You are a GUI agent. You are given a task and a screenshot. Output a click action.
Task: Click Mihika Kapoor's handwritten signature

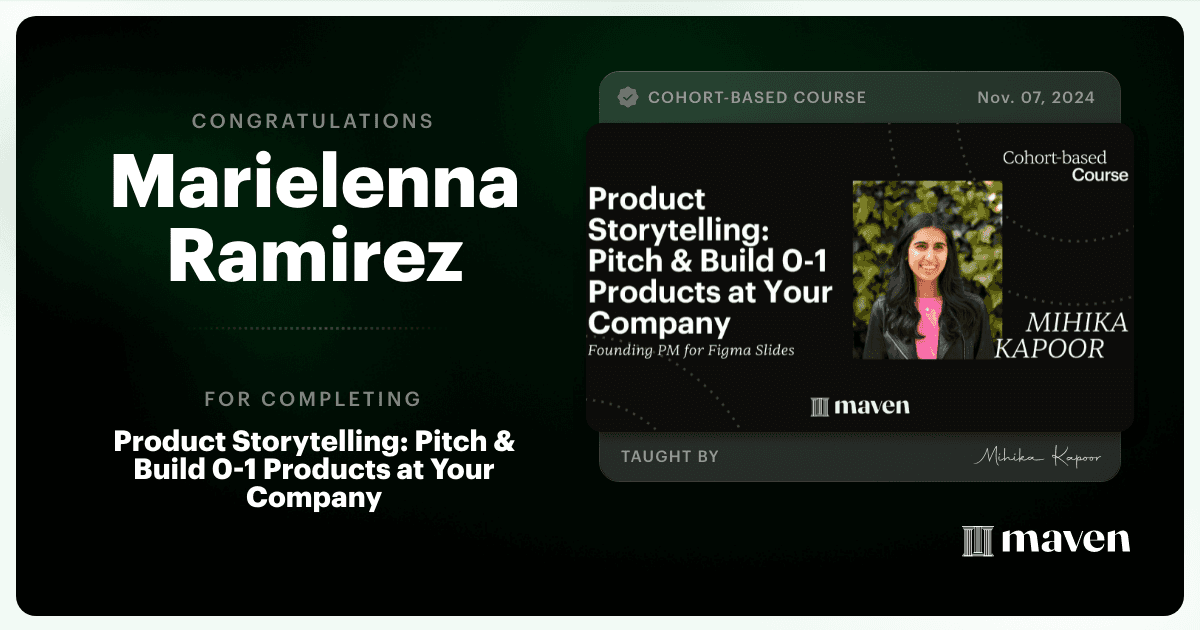point(1037,457)
